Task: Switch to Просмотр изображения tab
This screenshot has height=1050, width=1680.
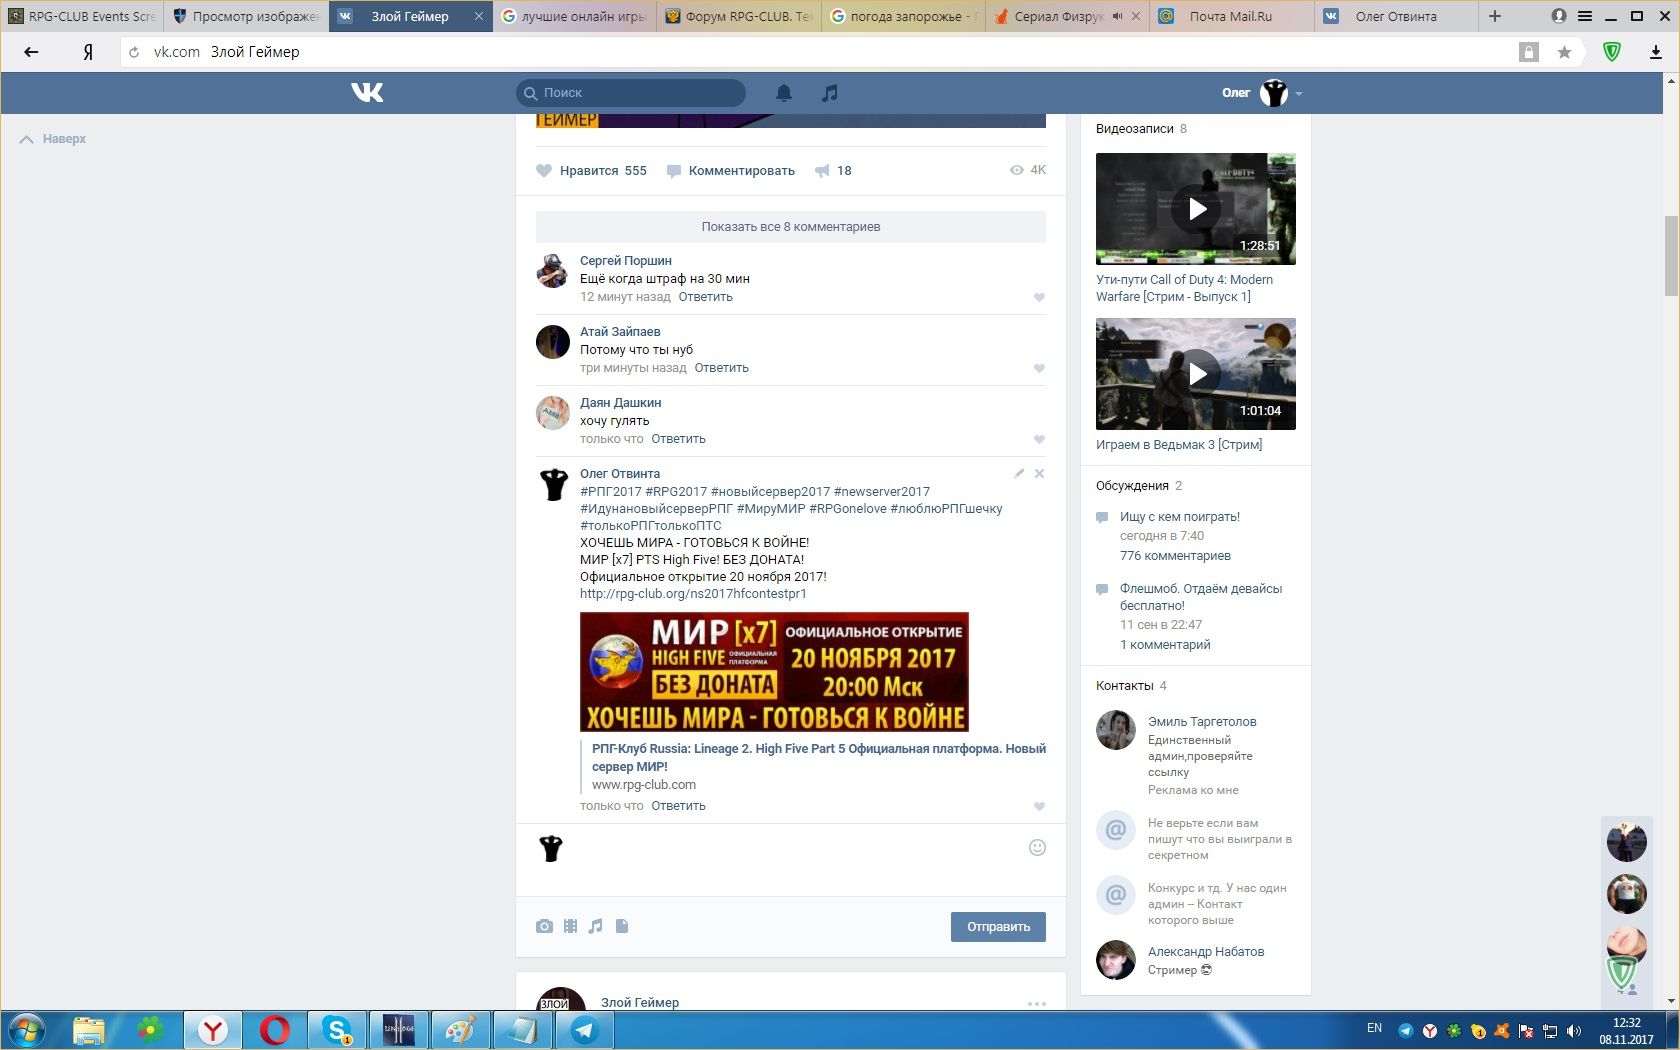Action: tap(246, 16)
